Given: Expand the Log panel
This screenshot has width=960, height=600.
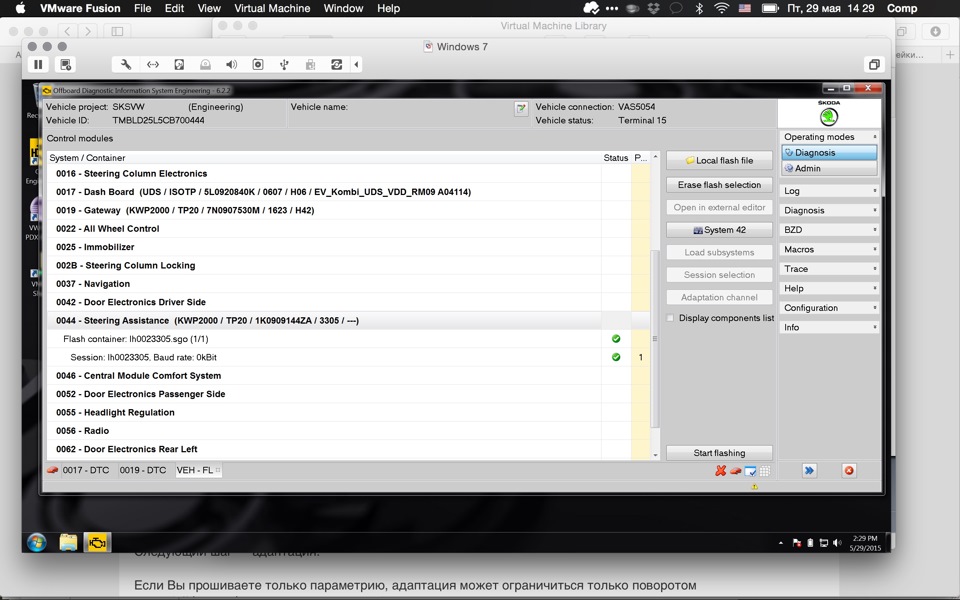Looking at the screenshot, I should [830, 190].
